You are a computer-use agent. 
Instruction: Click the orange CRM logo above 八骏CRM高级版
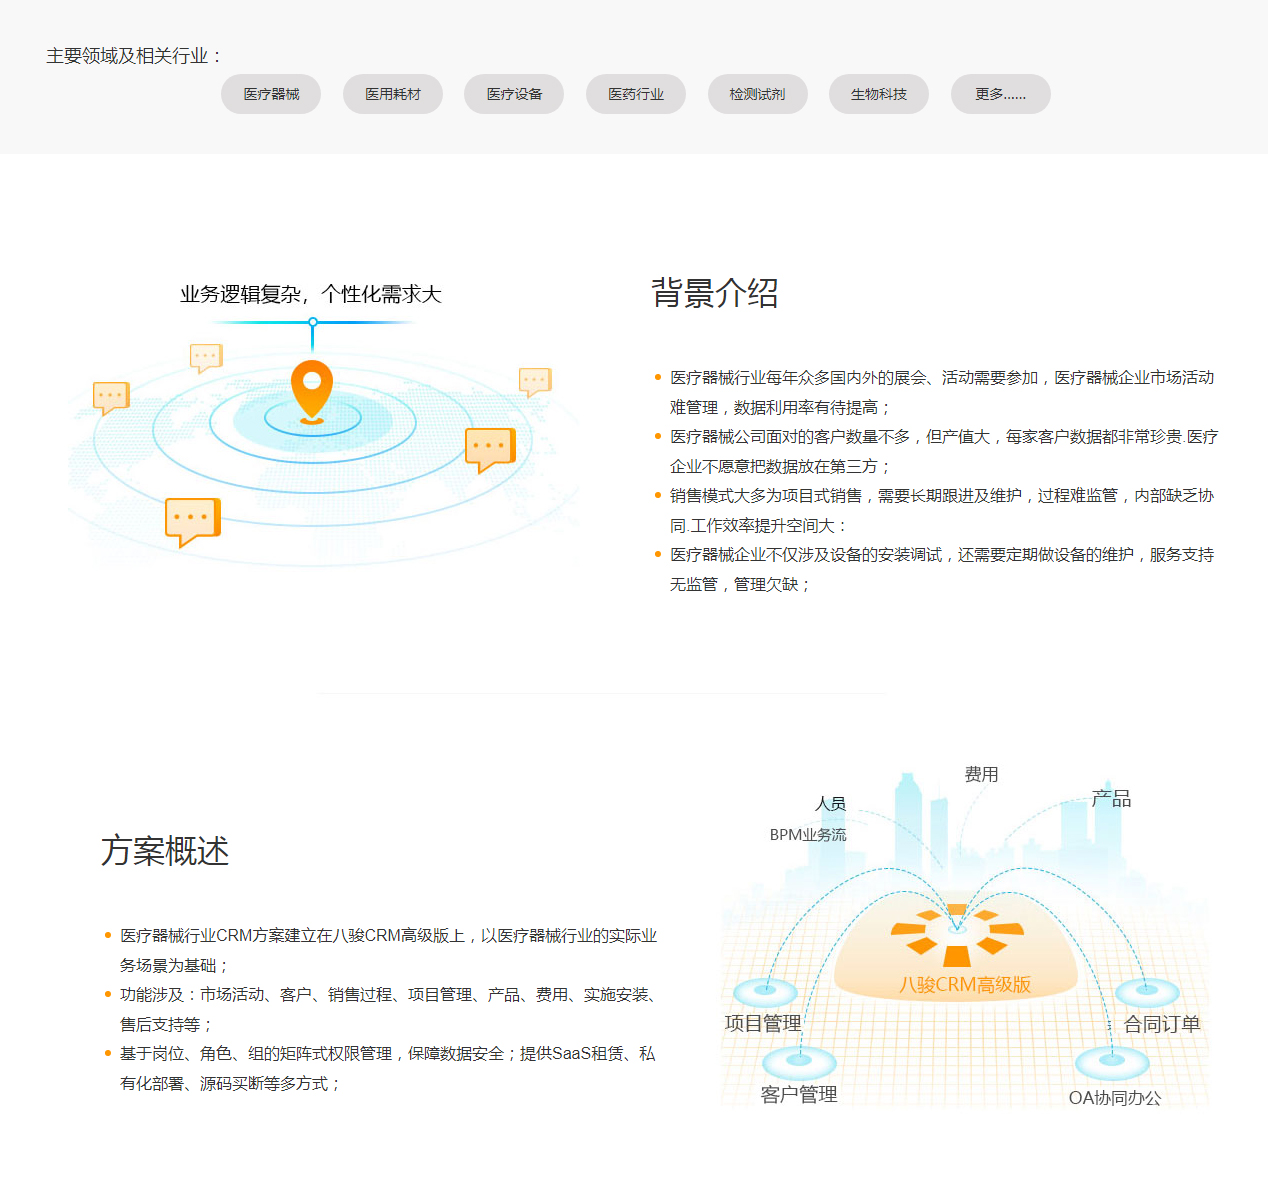click(x=957, y=936)
